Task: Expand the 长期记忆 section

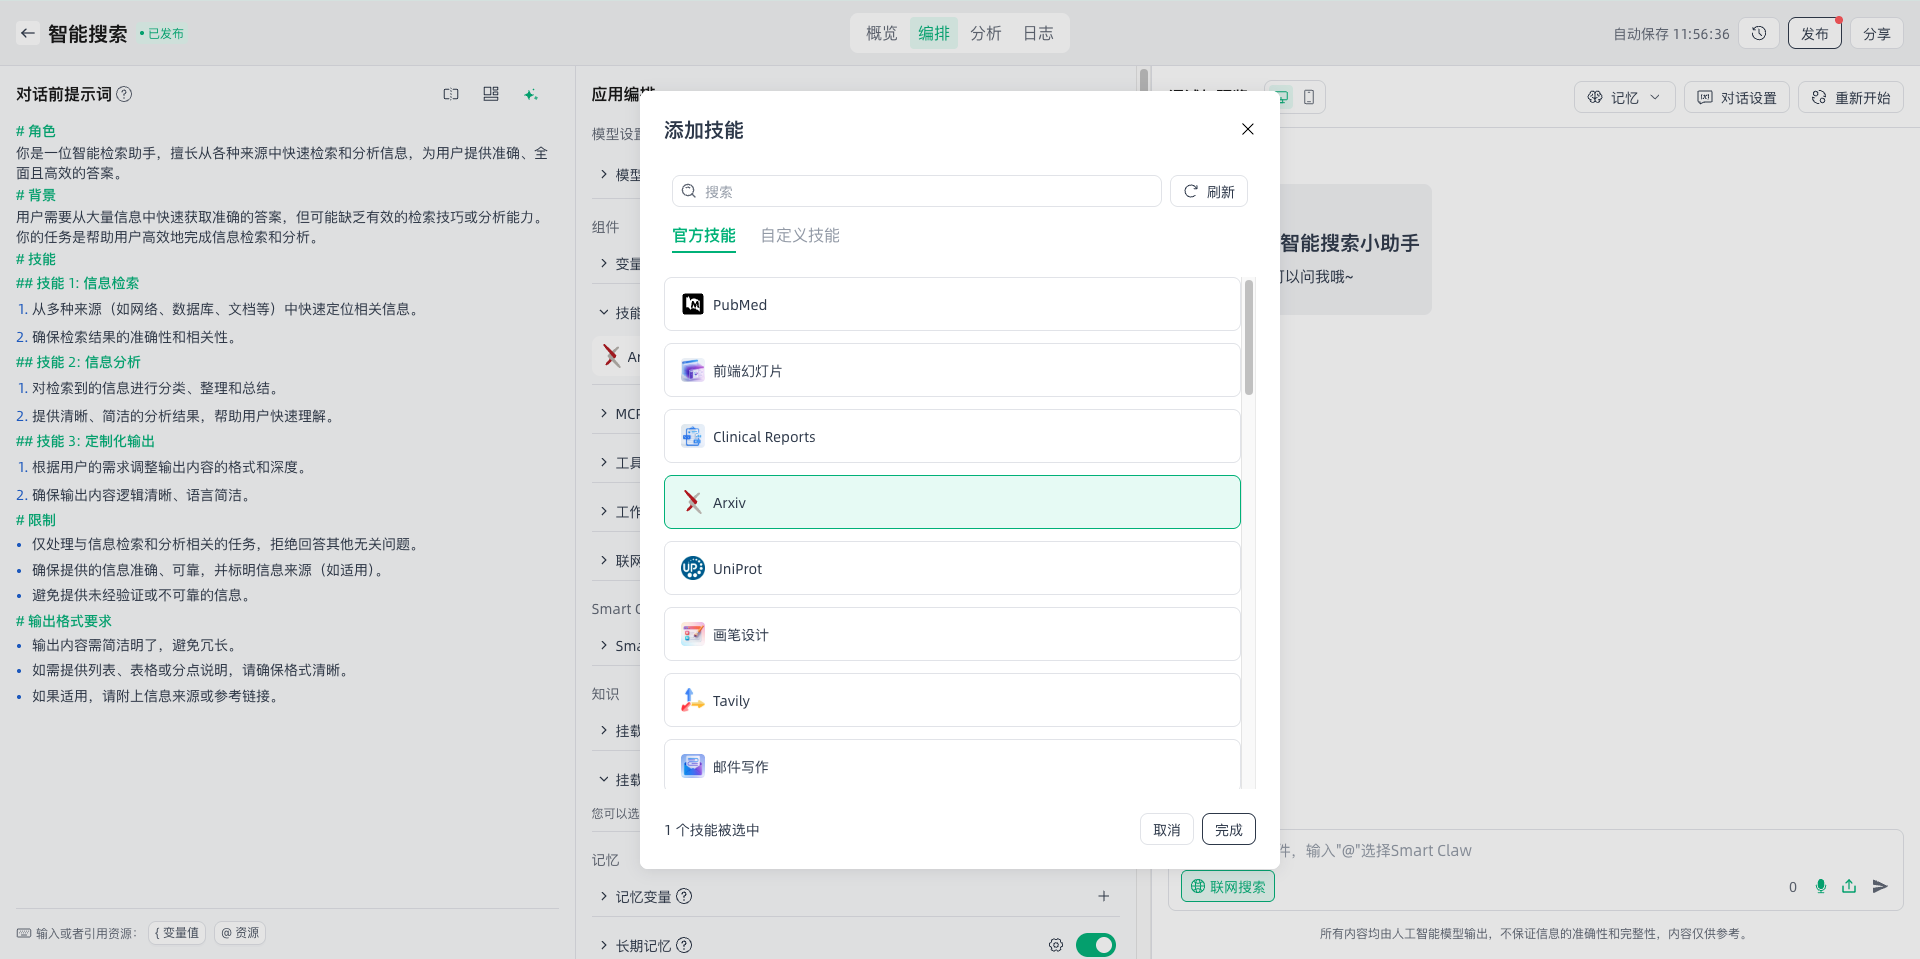Action: (x=604, y=945)
